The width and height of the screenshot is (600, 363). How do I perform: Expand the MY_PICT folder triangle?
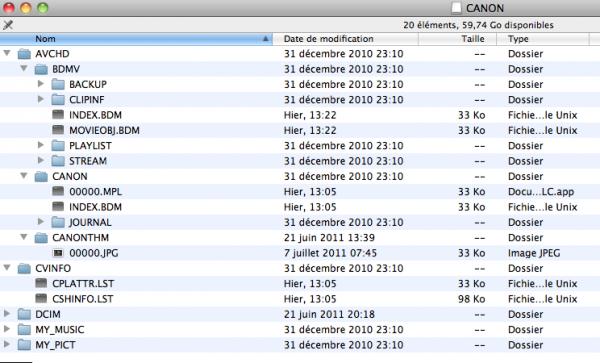(x=7, y=344)
